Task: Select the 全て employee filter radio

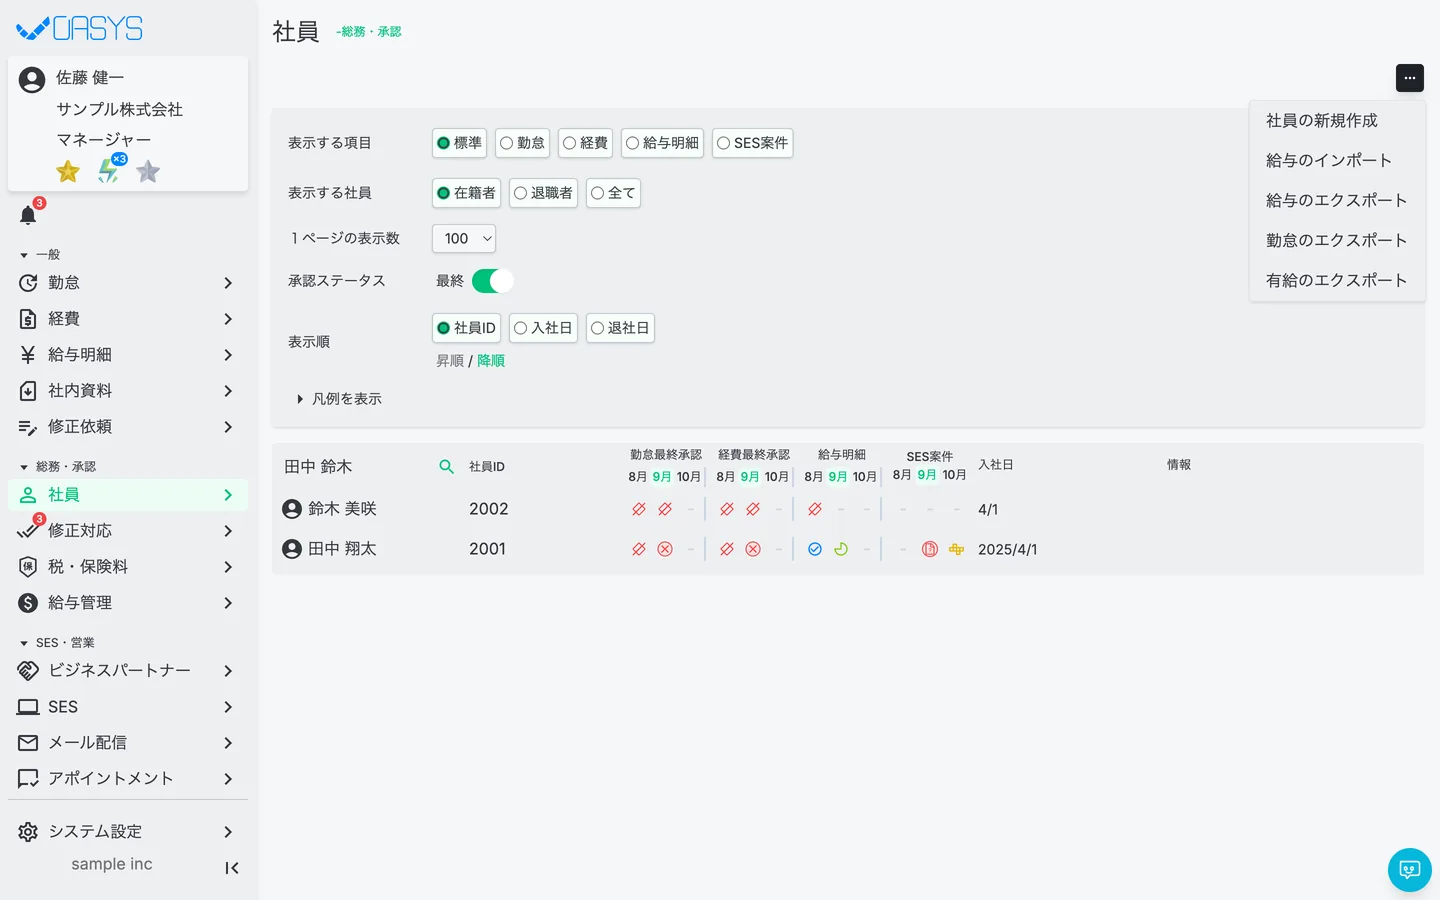Action: pos(613,193)
